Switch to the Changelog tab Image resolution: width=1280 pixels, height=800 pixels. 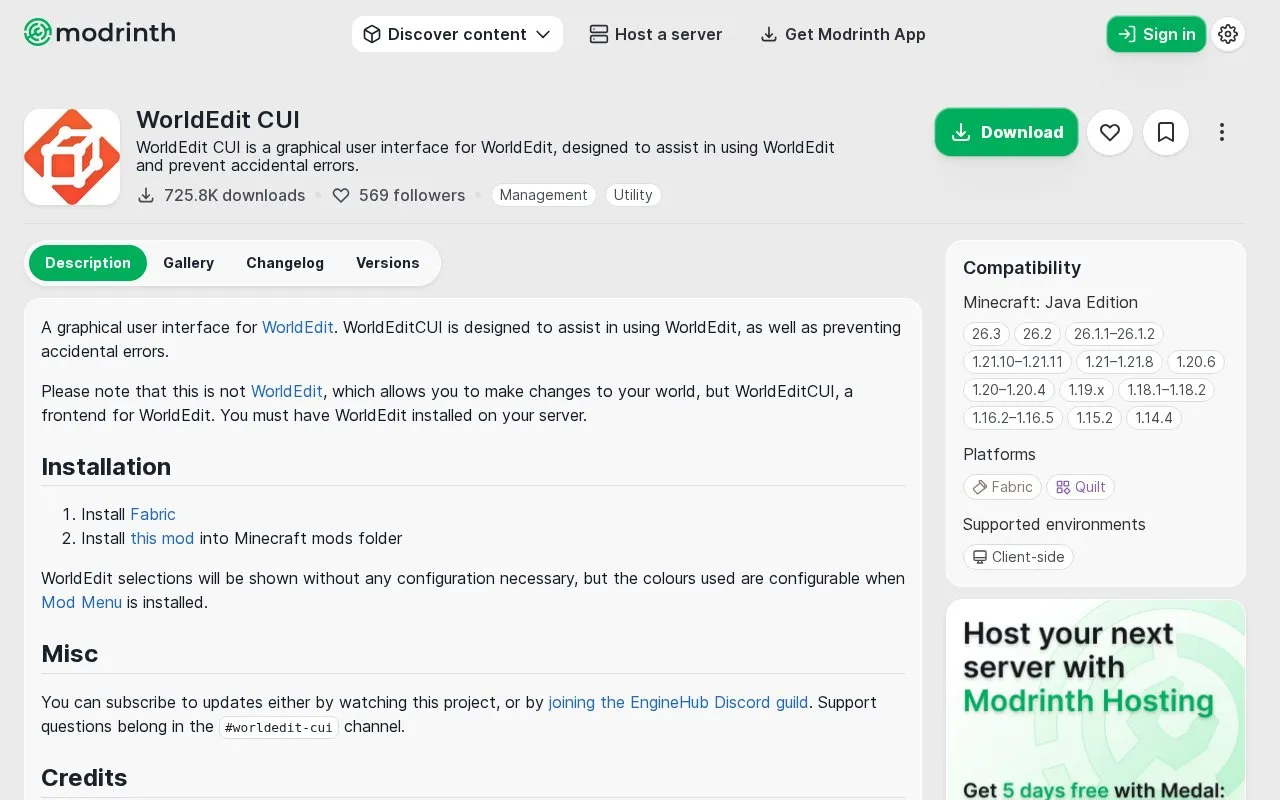tap(285, 263)
